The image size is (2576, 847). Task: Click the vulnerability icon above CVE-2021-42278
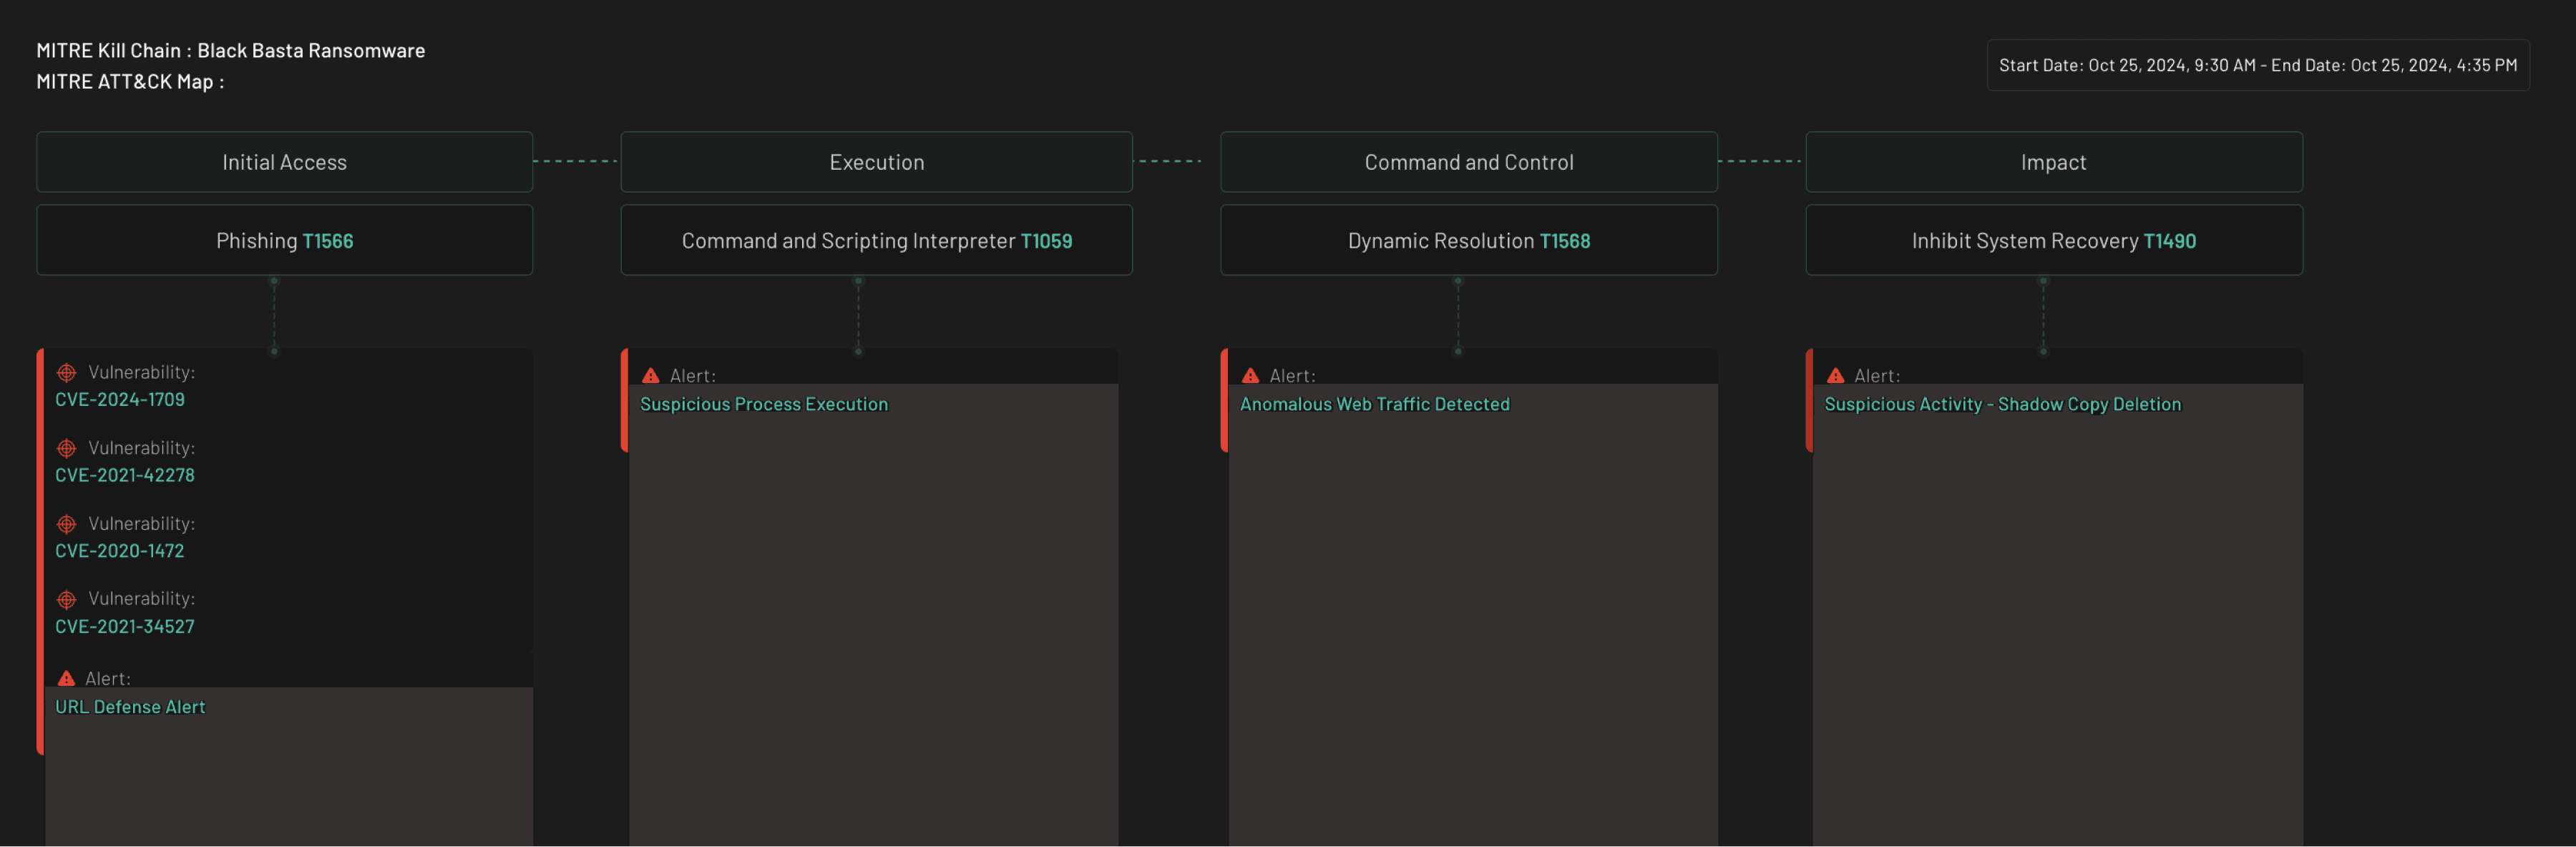click(66, 449)
